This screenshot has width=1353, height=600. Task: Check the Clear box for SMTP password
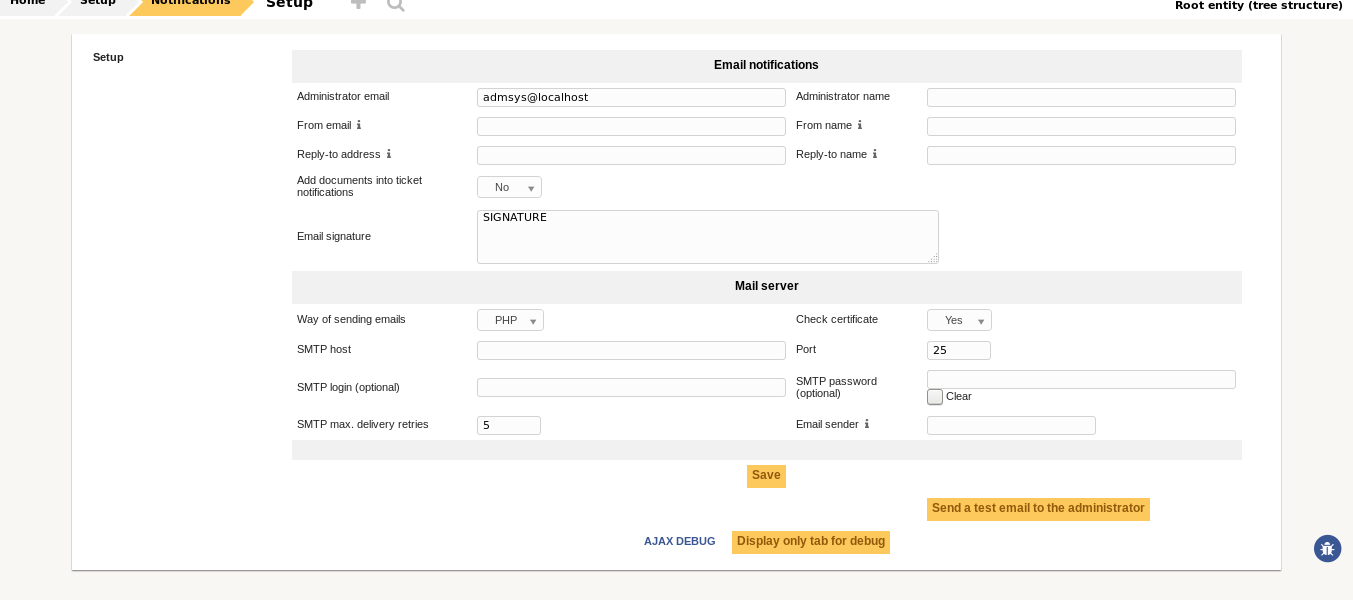pos(934,397)
